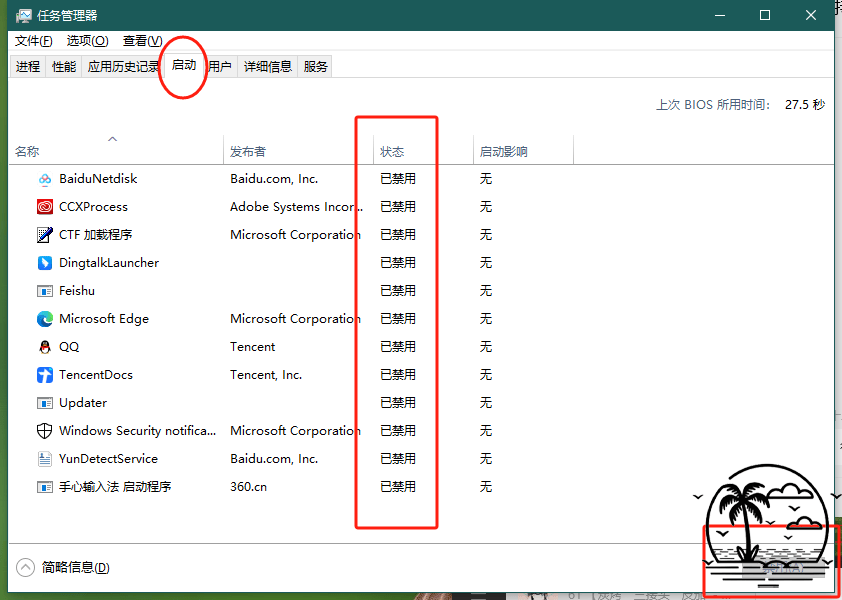Switch to the 性能 tab
The image size is (842, 600).
click(64, 67)
